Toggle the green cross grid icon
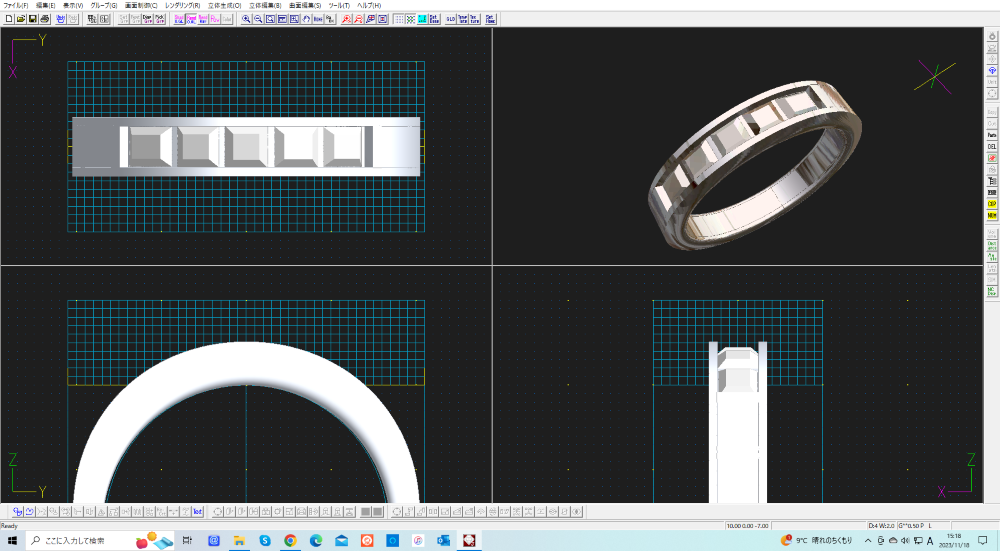Viewport: 1000px width, 551px height. [410, 19]
